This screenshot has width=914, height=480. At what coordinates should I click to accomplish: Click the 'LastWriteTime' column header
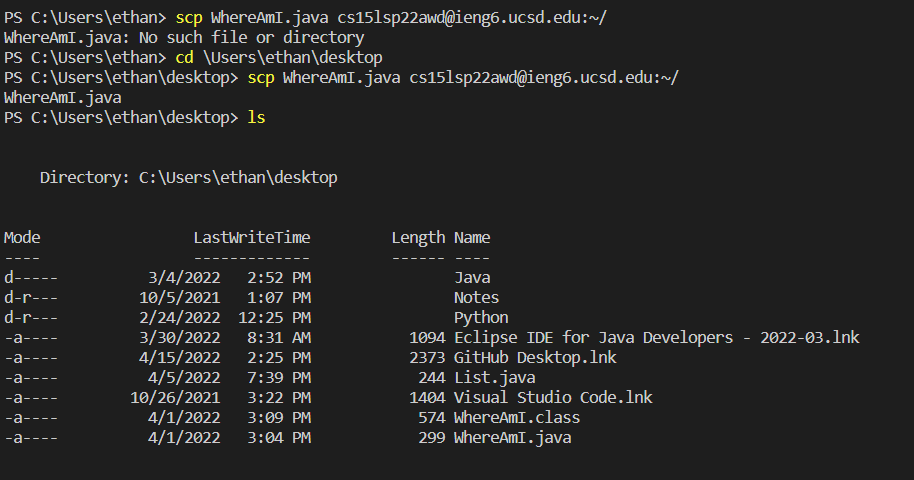click(252, 237)
